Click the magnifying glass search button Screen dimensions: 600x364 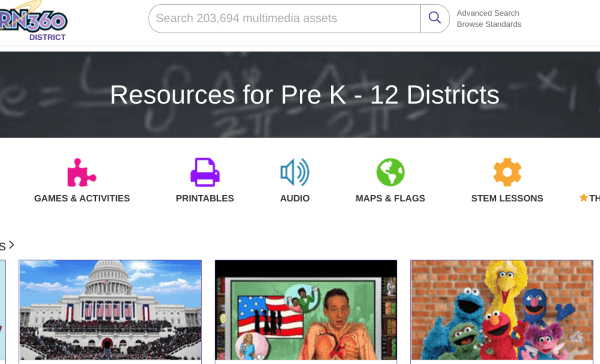(x=435, y=18)
